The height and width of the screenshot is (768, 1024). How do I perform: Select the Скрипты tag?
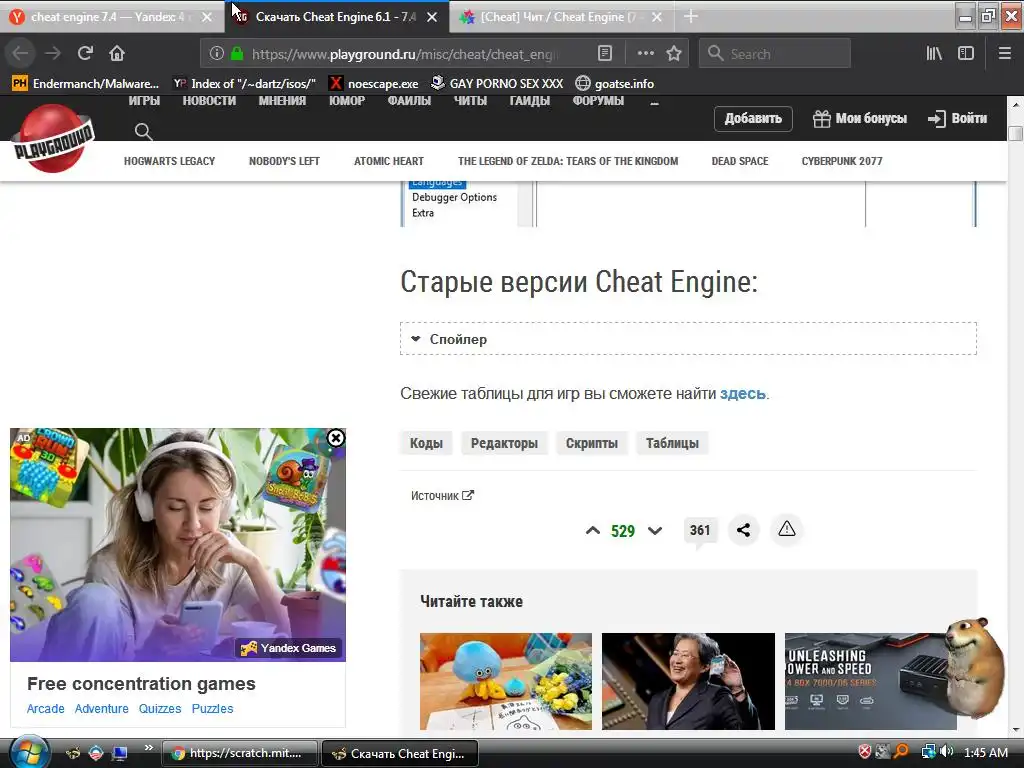tap(592, 443)
